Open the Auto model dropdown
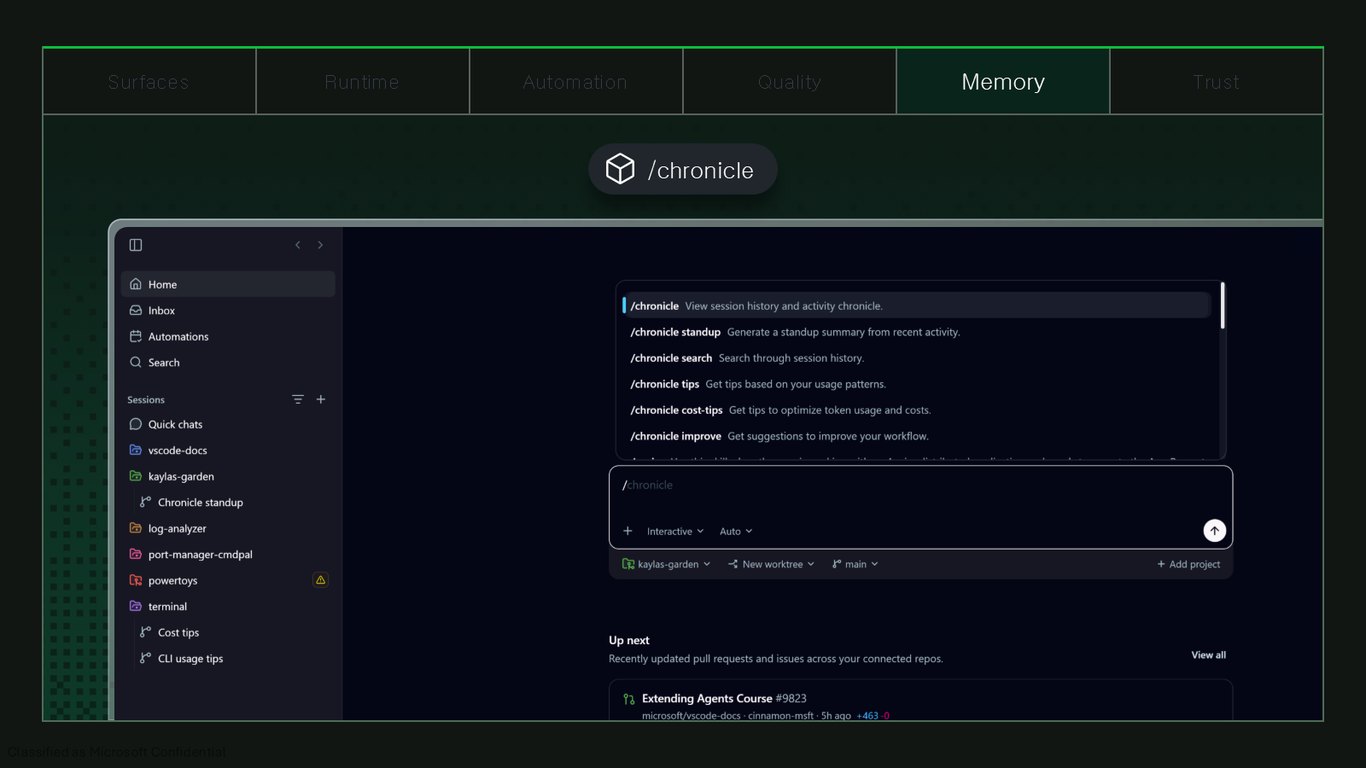Viewport: 1366px width, 768px height. pyautogui.click(x=736, y=531)
